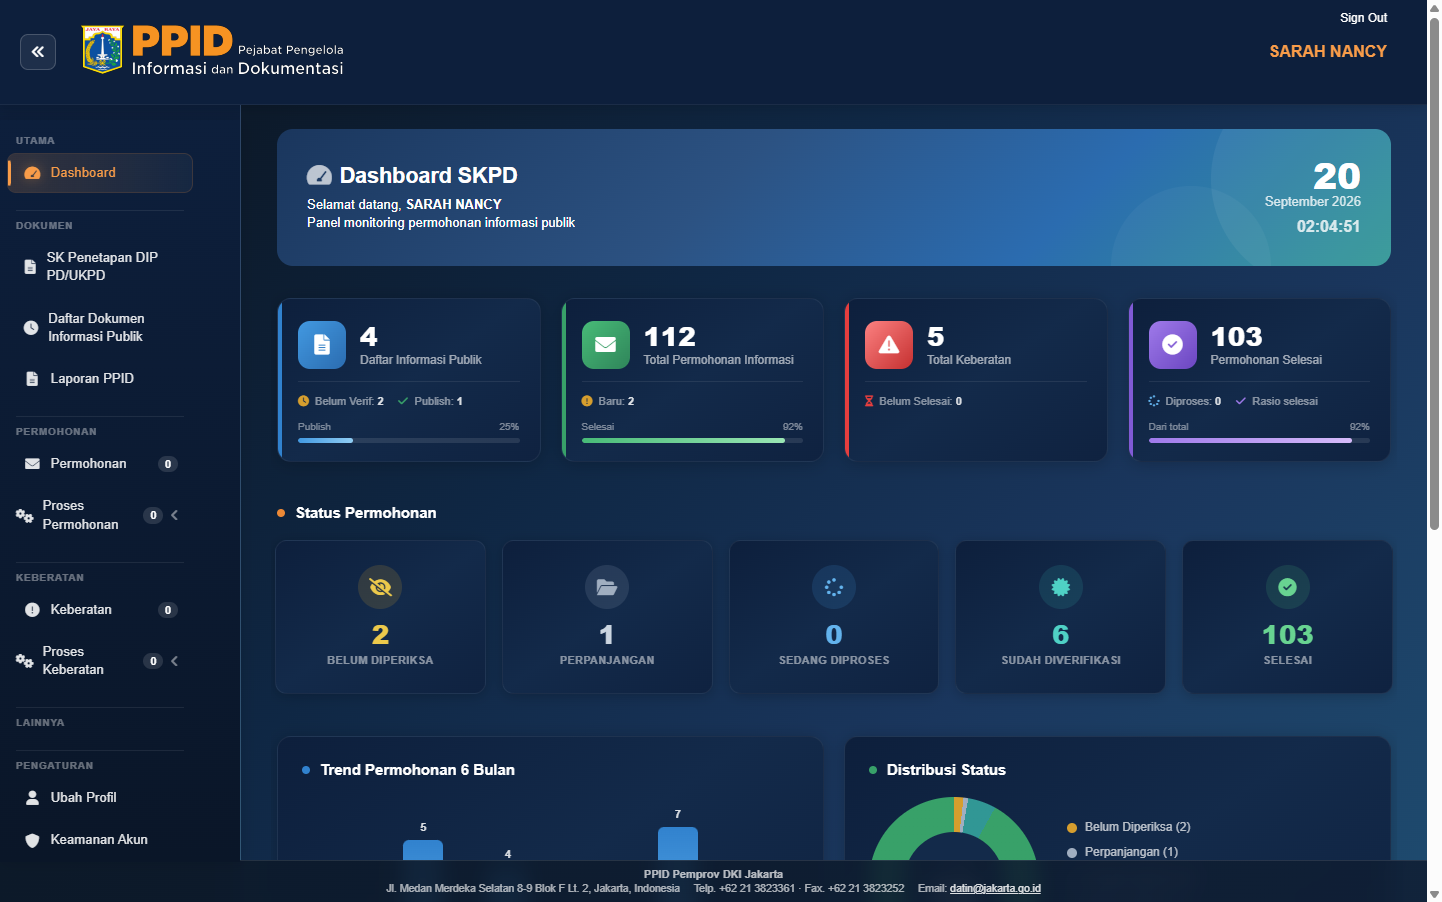Click the Permohonan envelope icon
This screenshot has height=902, width=1442.
tap(32, 464)
